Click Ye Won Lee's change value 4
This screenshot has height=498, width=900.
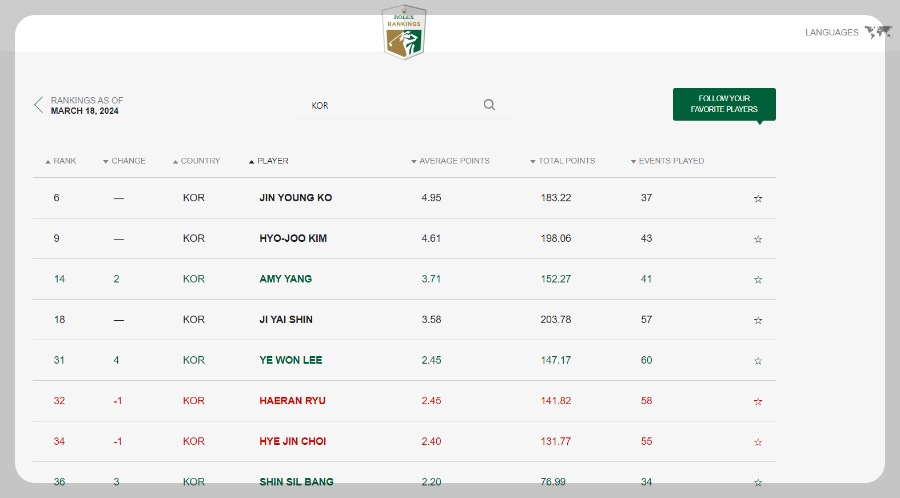(x=117, y=360)
